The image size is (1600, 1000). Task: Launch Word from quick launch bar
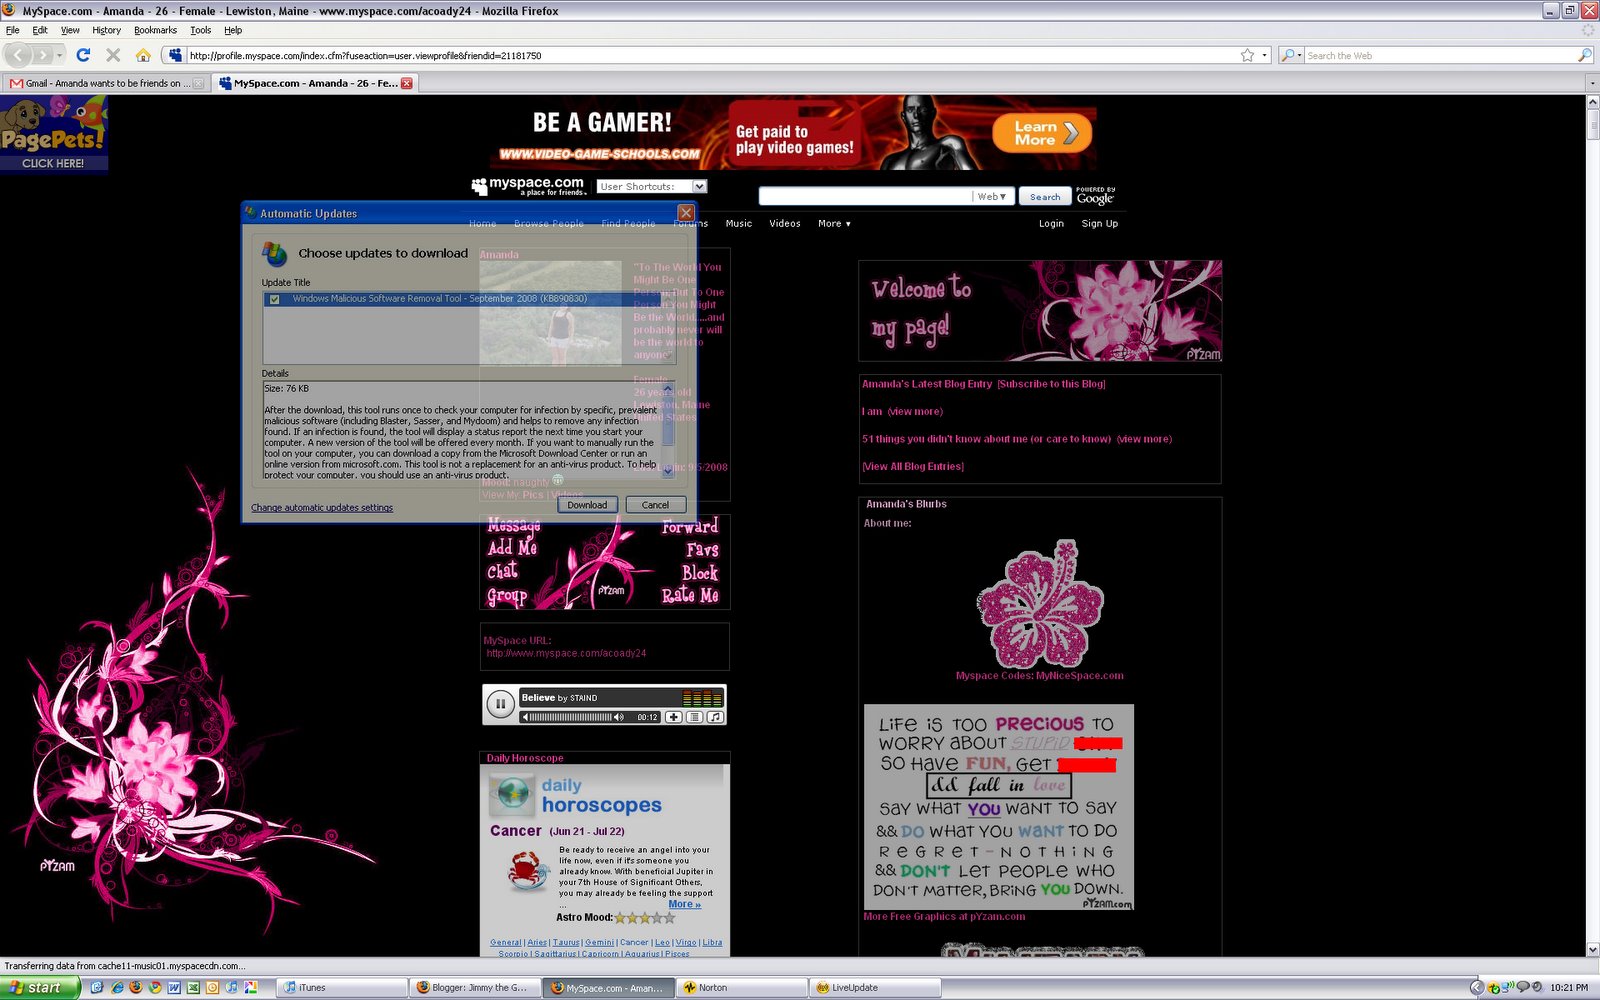pyautogui.click(x=174, y=987)
